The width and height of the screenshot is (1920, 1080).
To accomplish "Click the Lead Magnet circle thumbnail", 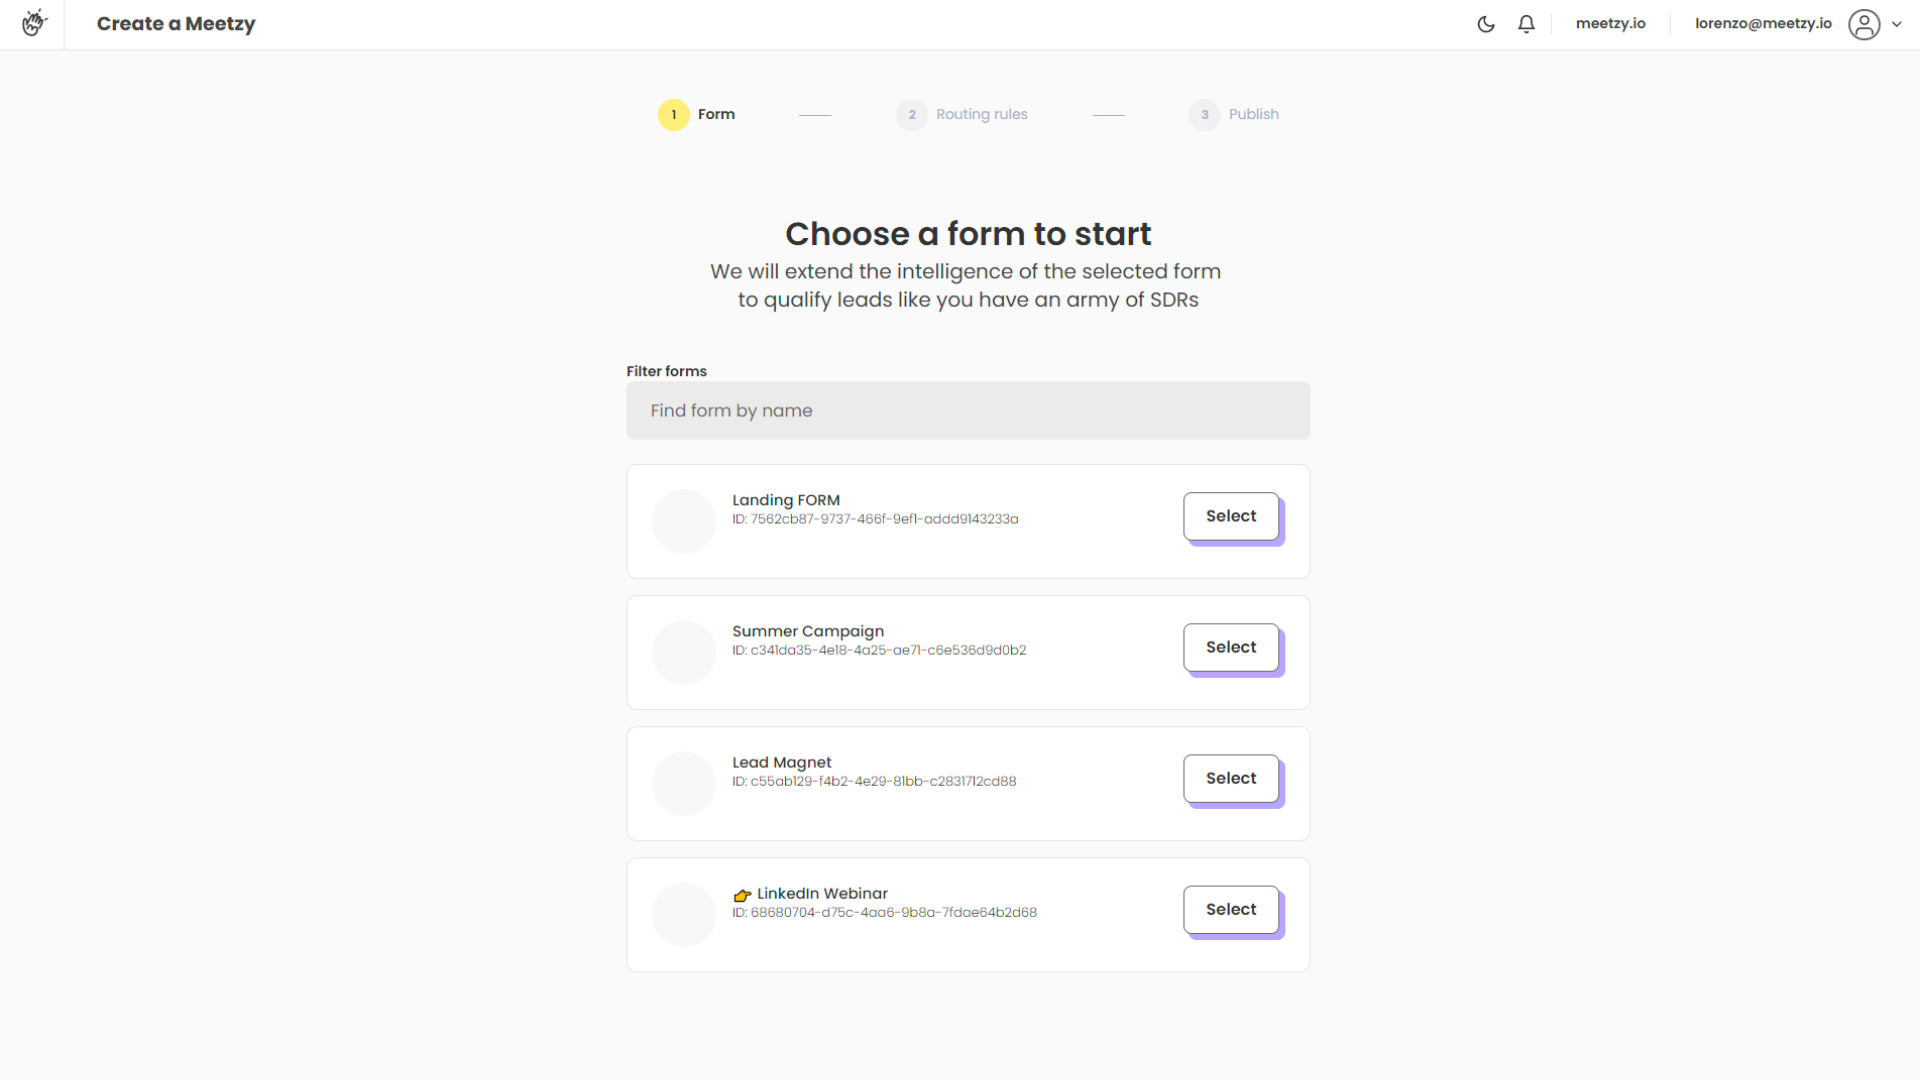I will [684, 783].
